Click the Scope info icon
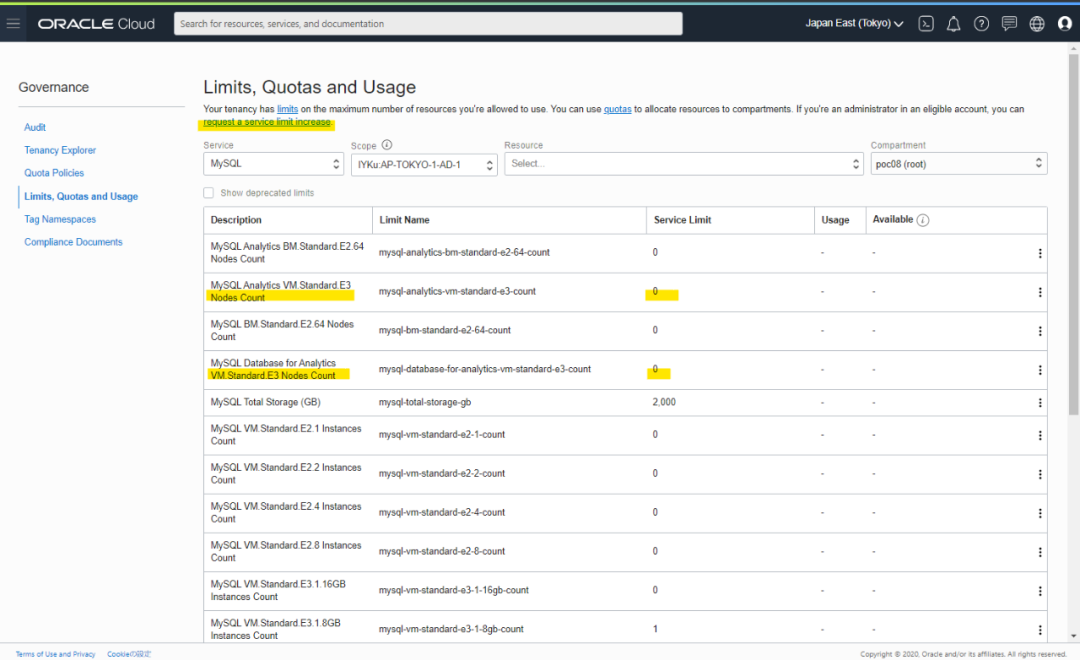The height and width of the screenshot is (660, 1080). click(x=387, y=145)
